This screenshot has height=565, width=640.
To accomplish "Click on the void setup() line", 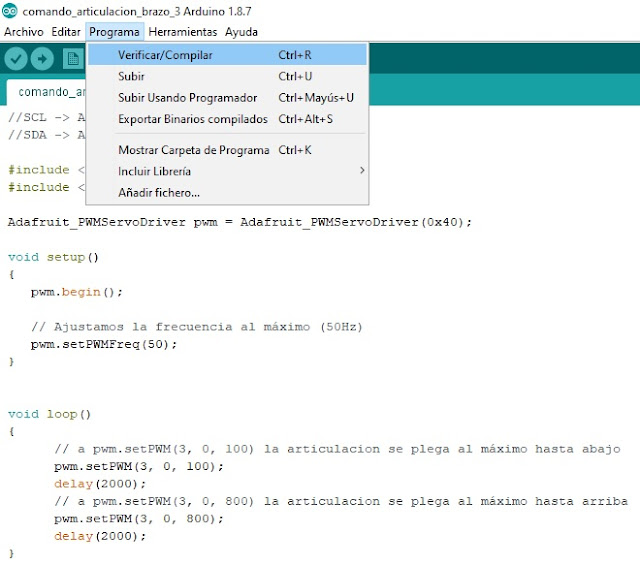I will [53, 257].
